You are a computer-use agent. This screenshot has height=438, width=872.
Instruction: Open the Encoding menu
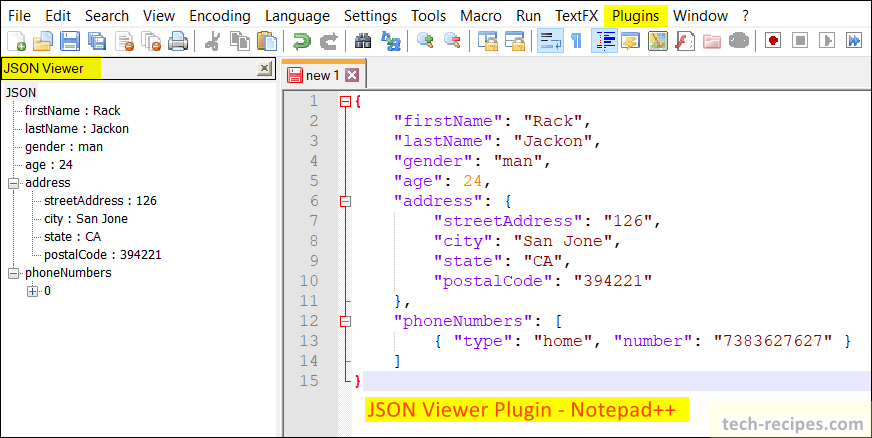[x=221, y=16]
